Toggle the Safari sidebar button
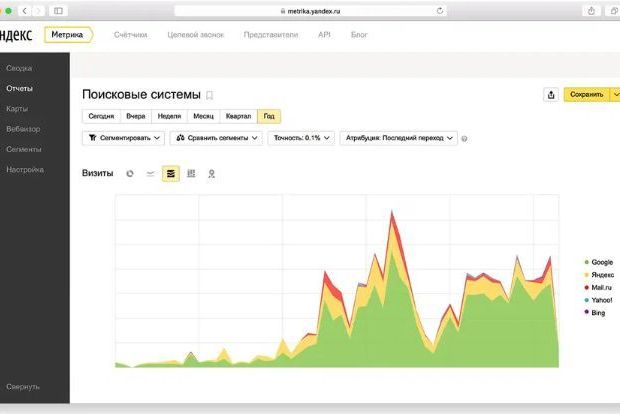Screen dimensions: 620x414 click(x=58, y=11)
